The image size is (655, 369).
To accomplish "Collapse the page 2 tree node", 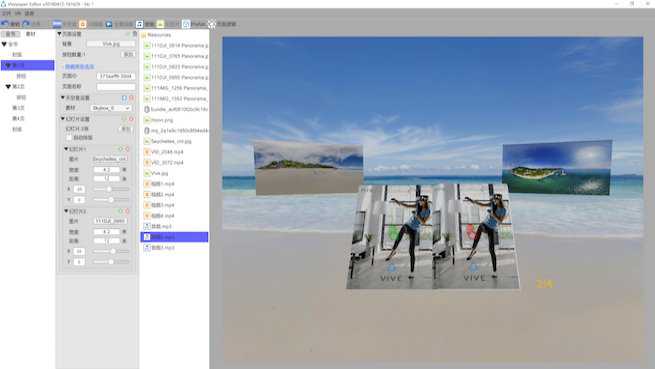I will pos(8,87).
